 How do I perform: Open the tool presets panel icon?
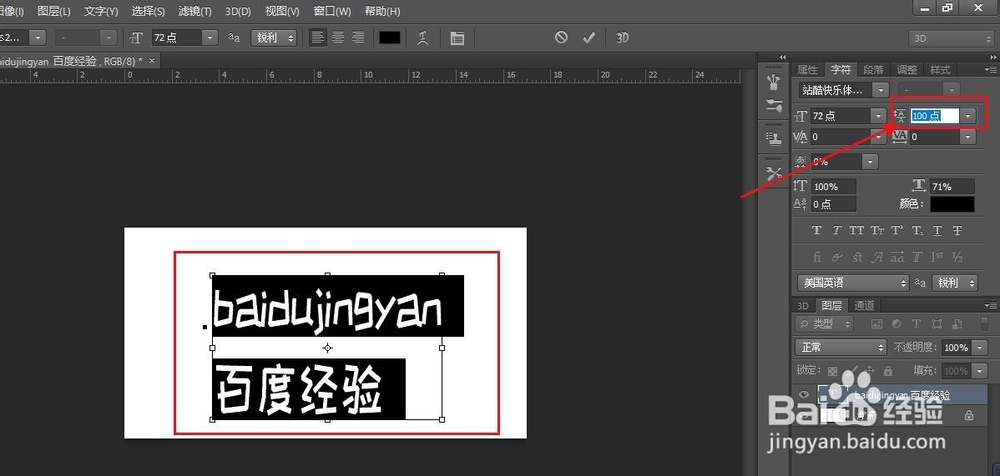[774, 172]
